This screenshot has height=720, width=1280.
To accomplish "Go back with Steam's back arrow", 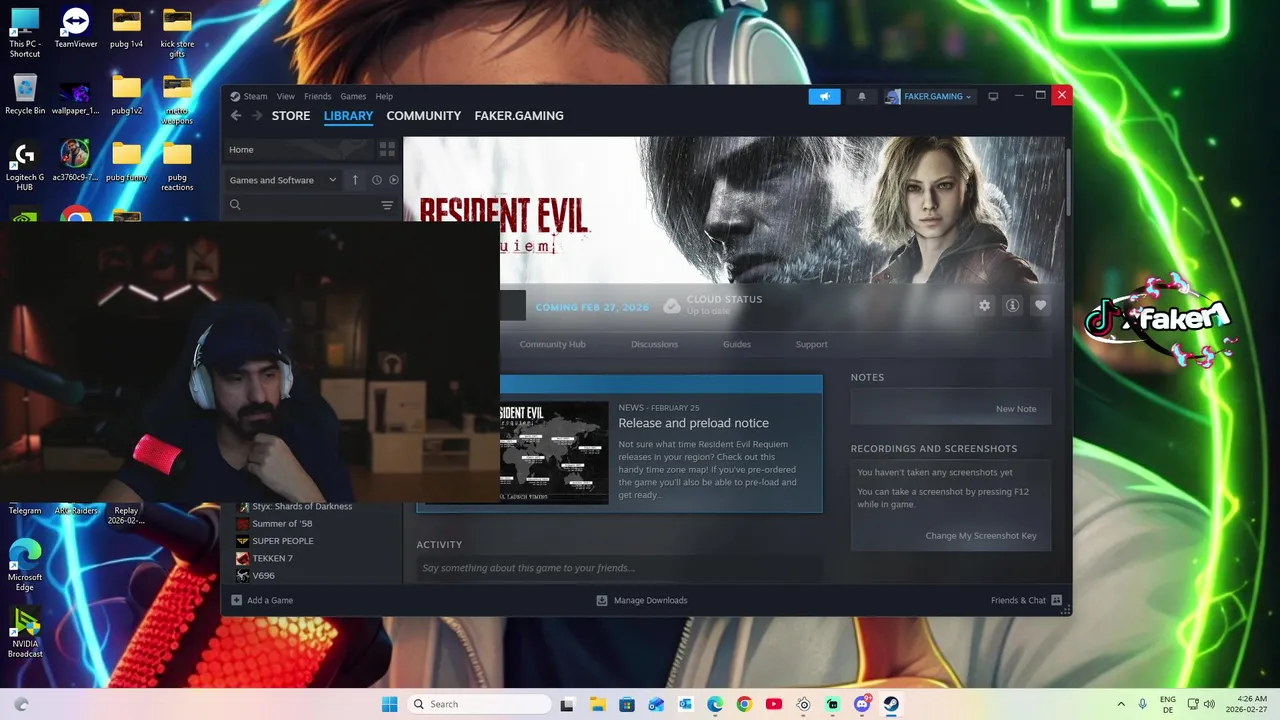I will point(236,116).
